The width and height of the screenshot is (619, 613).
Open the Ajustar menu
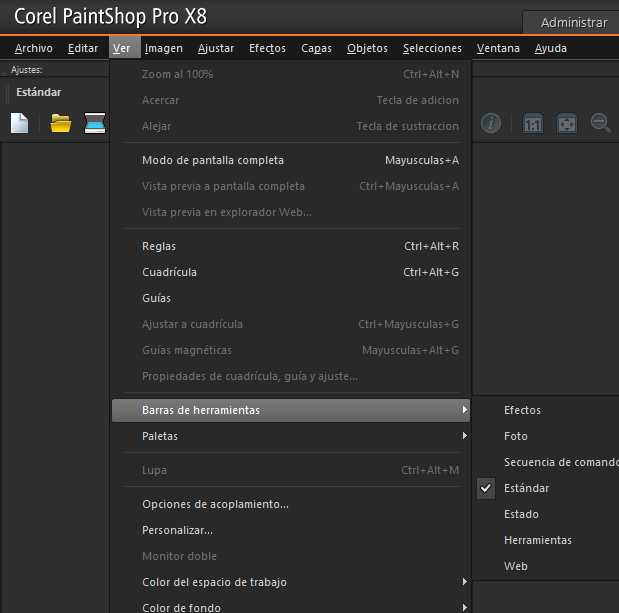tap(216, 48)
